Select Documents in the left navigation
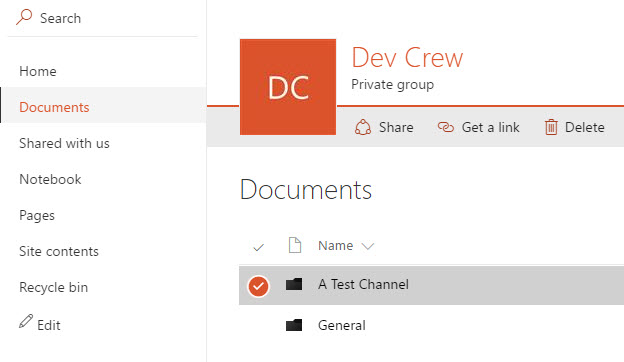 point(54,107)
